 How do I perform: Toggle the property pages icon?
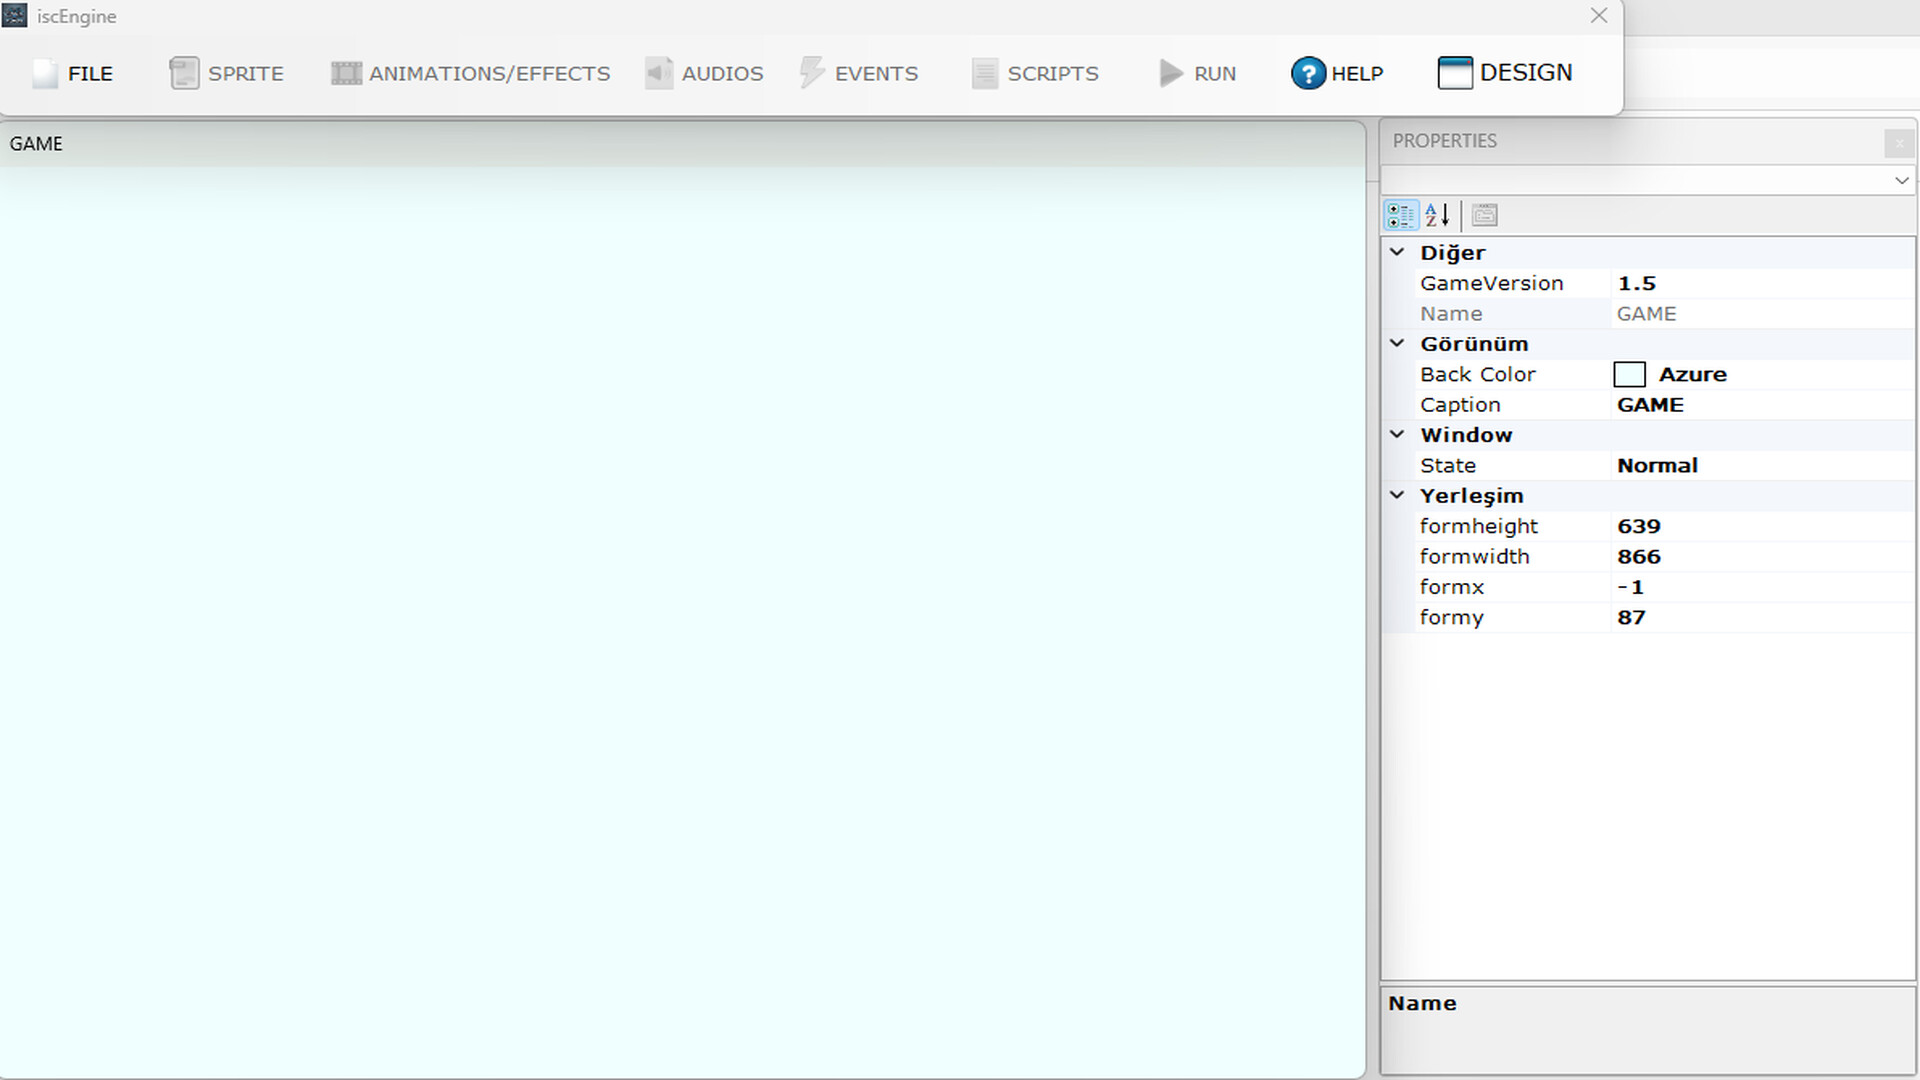point(1484,215)
